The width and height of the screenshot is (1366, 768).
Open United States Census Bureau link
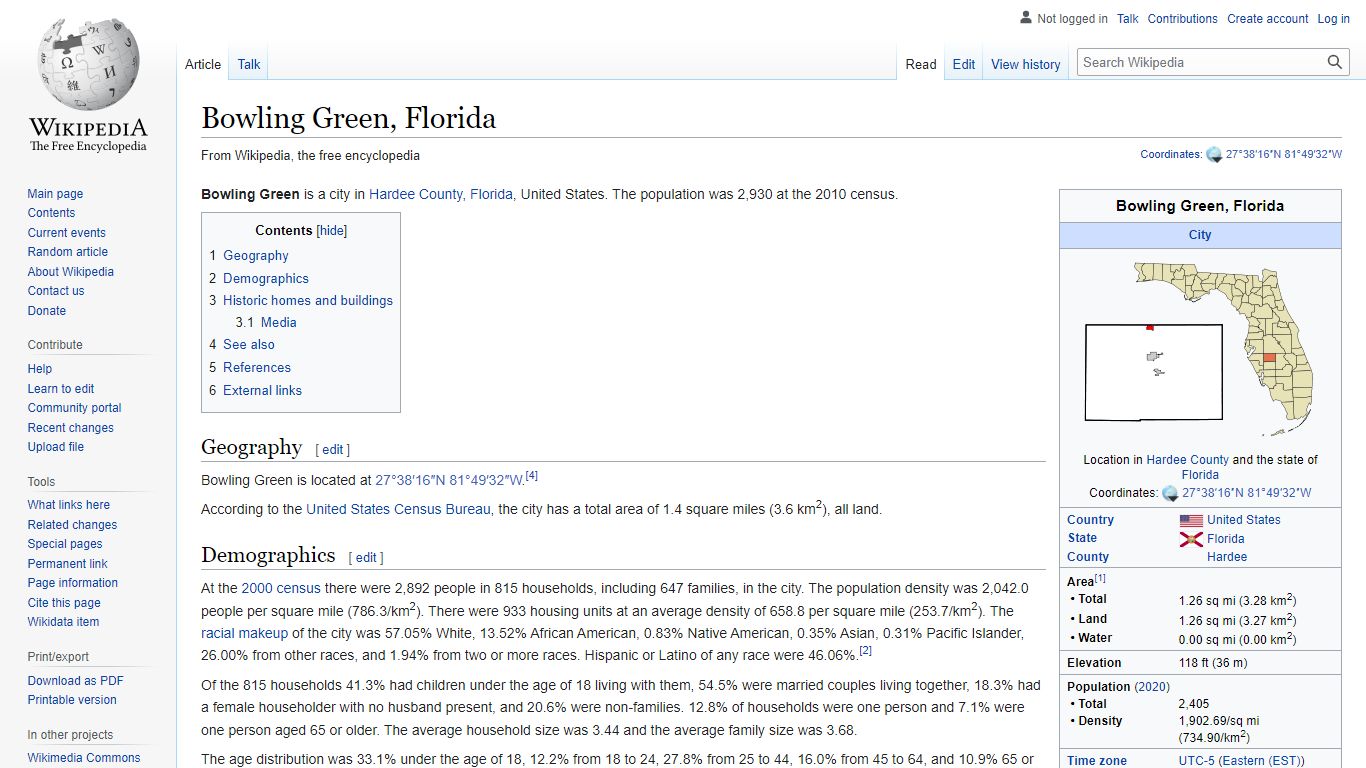(398, 509)
